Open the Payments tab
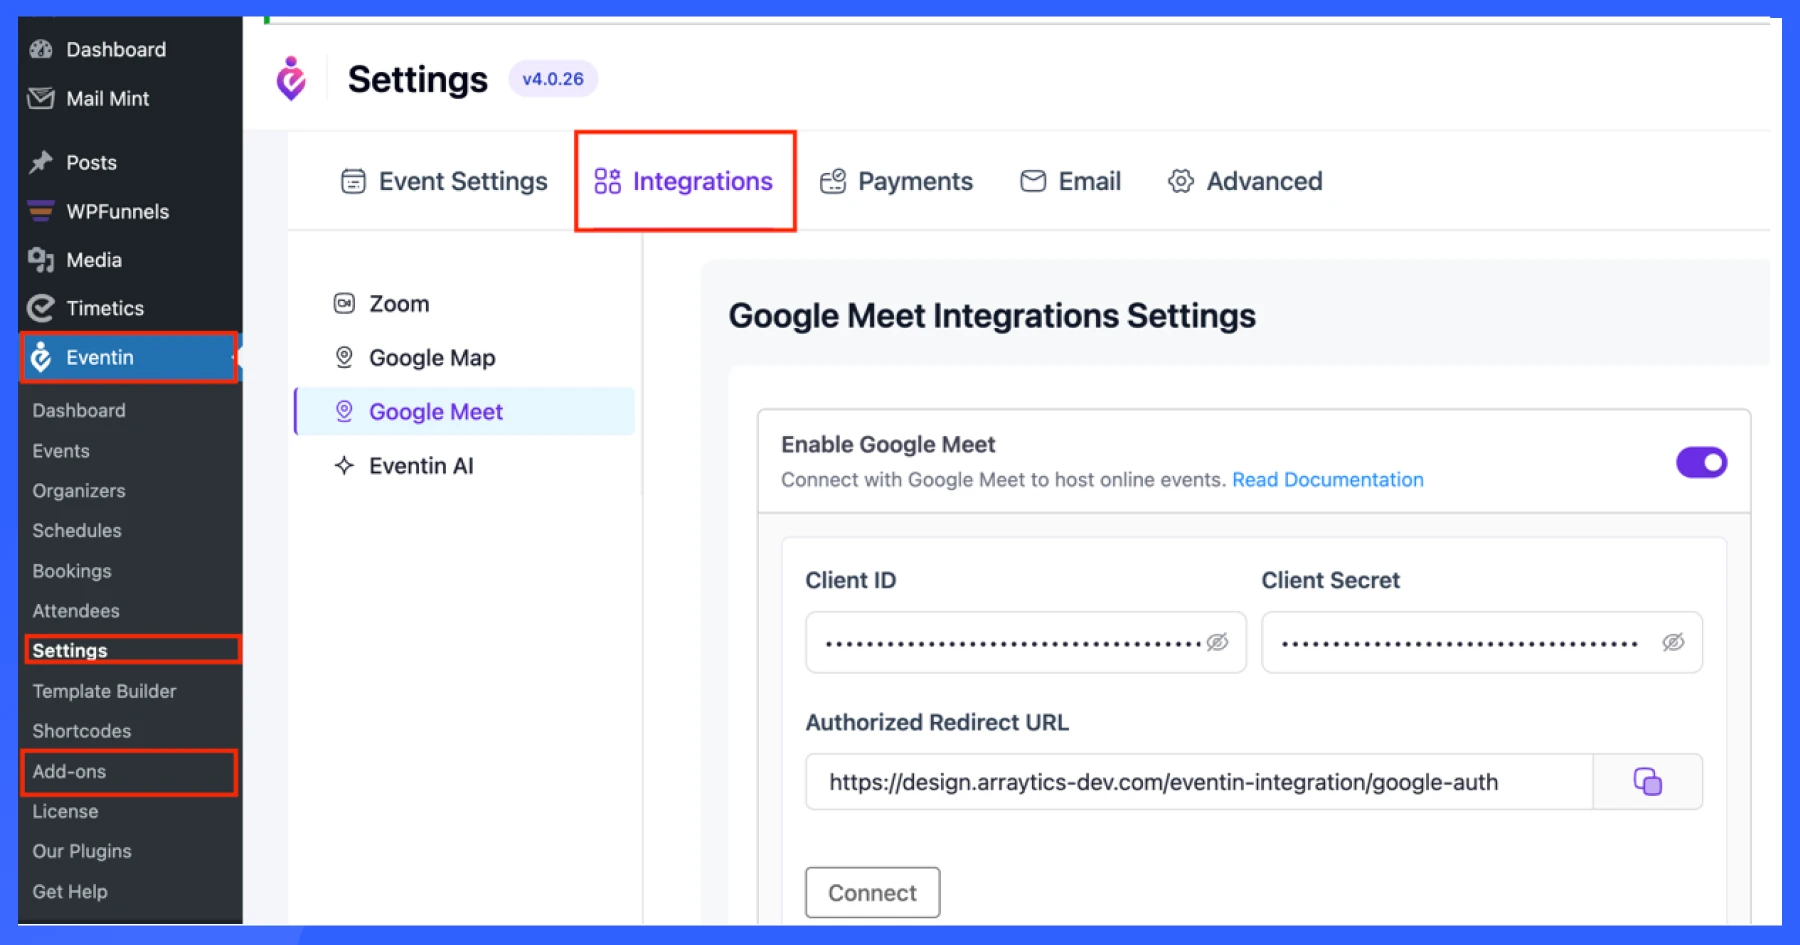This screenshot has height=945, width=1800. (x=896, y=181)
